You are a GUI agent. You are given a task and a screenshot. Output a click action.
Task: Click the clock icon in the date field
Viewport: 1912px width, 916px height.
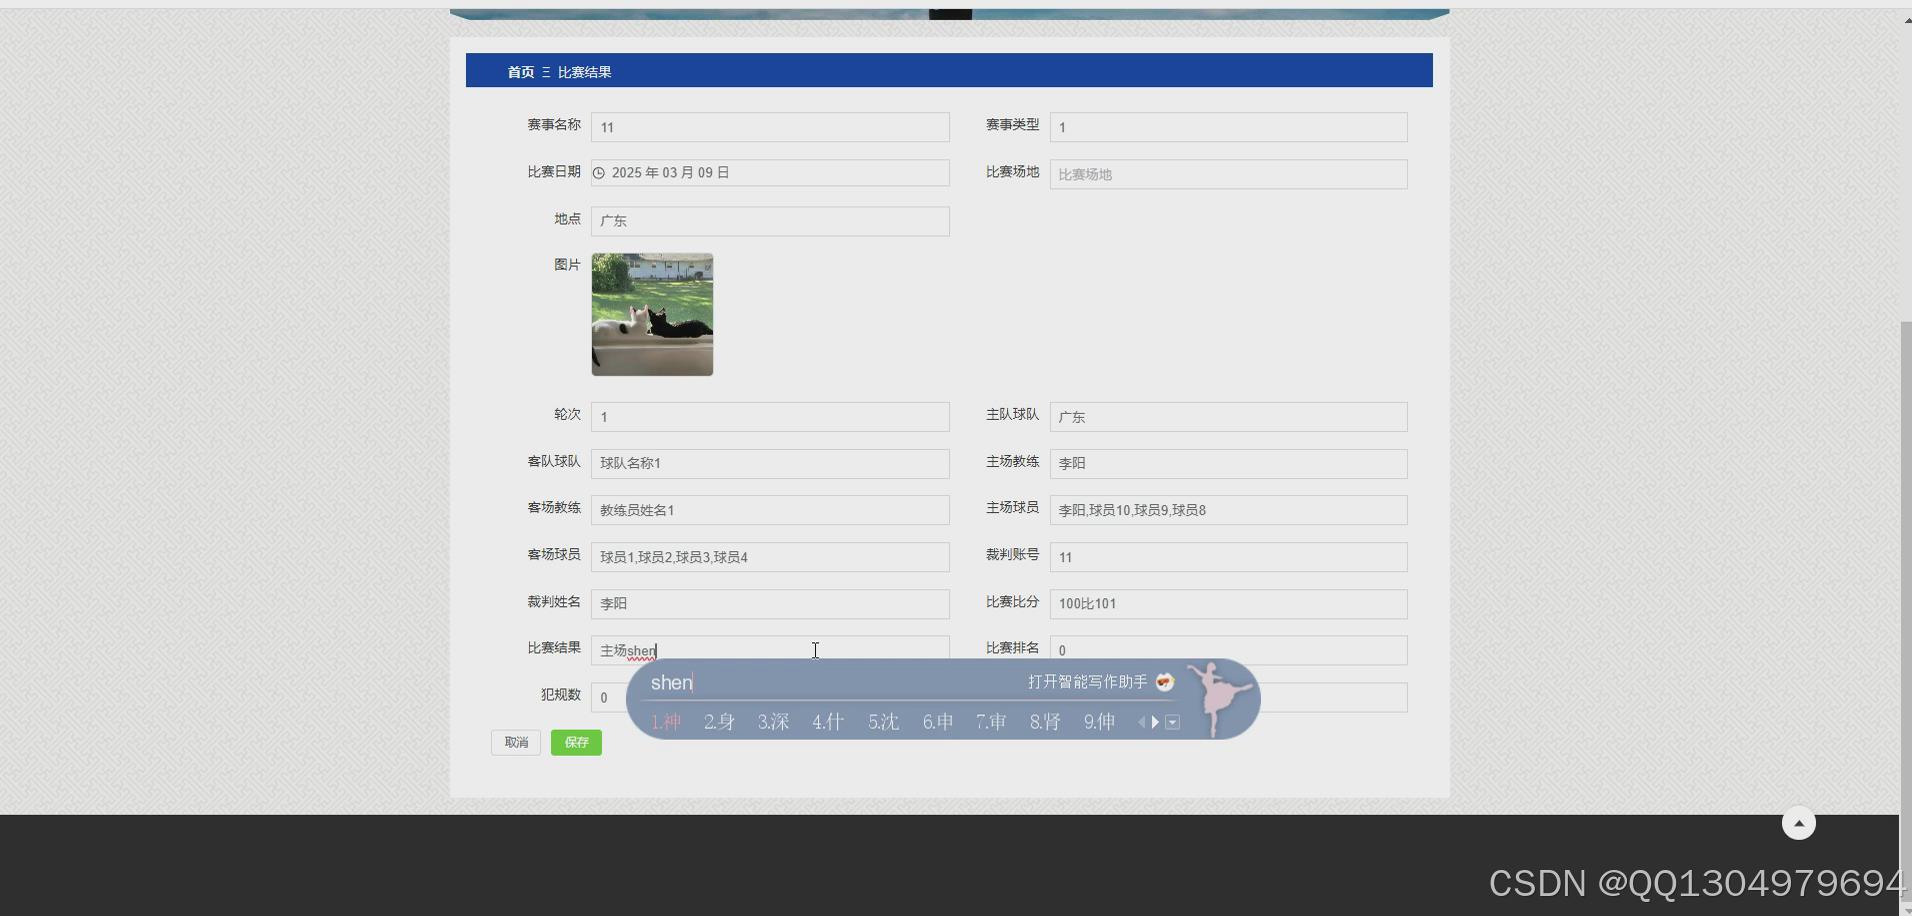point(599,173)
